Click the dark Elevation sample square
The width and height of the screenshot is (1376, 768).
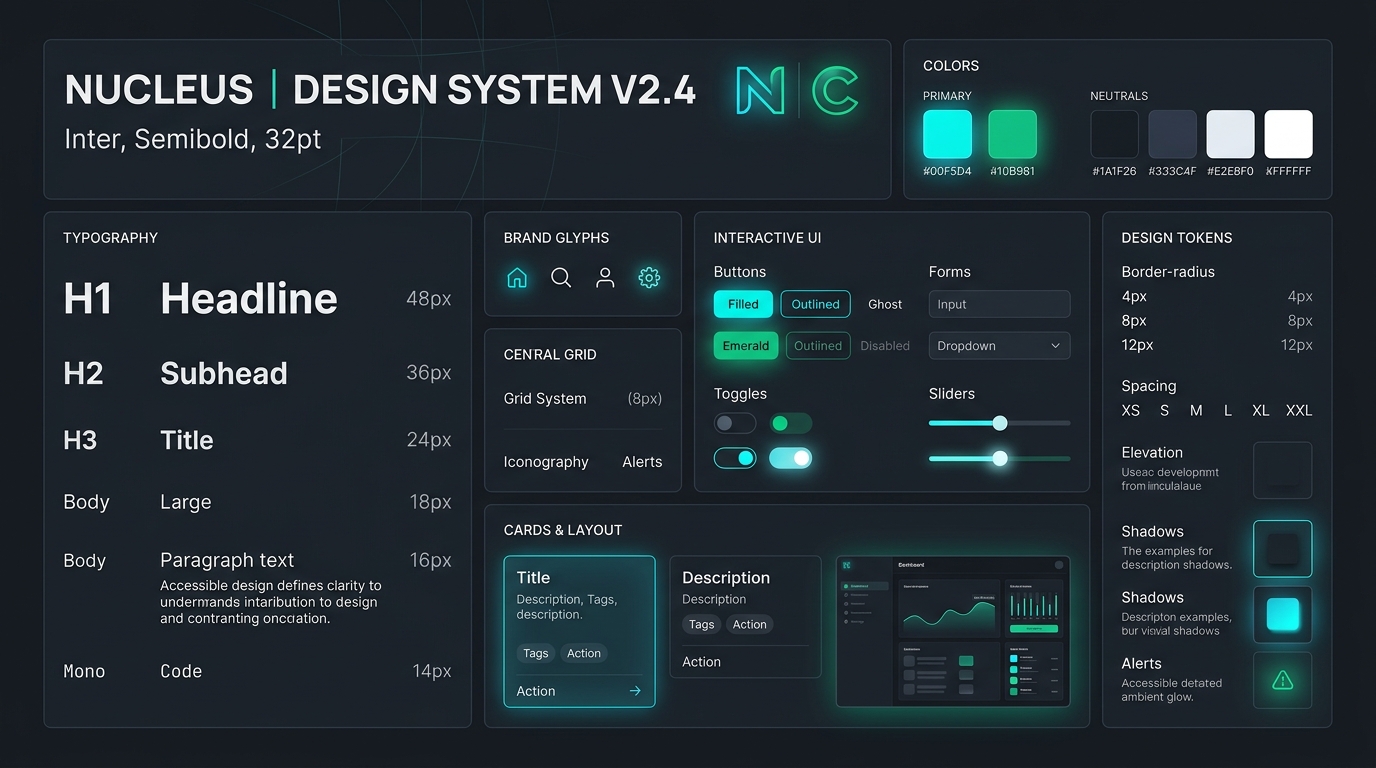(1282, 470)
